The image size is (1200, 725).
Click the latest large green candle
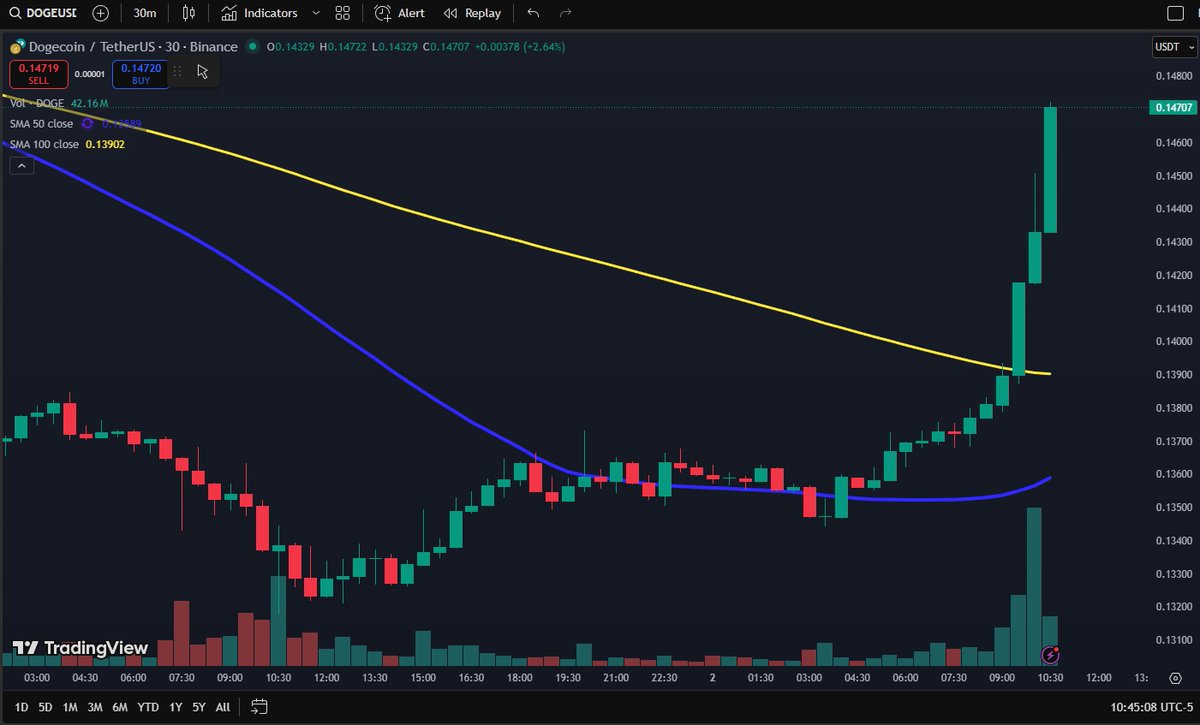tap(1050, 170)
